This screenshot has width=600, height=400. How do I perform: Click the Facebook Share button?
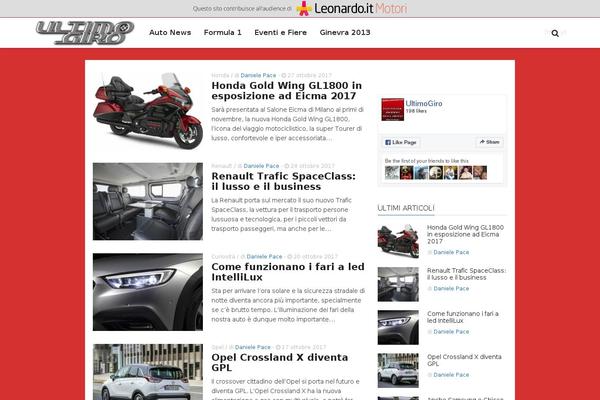(x=489, y=142)
